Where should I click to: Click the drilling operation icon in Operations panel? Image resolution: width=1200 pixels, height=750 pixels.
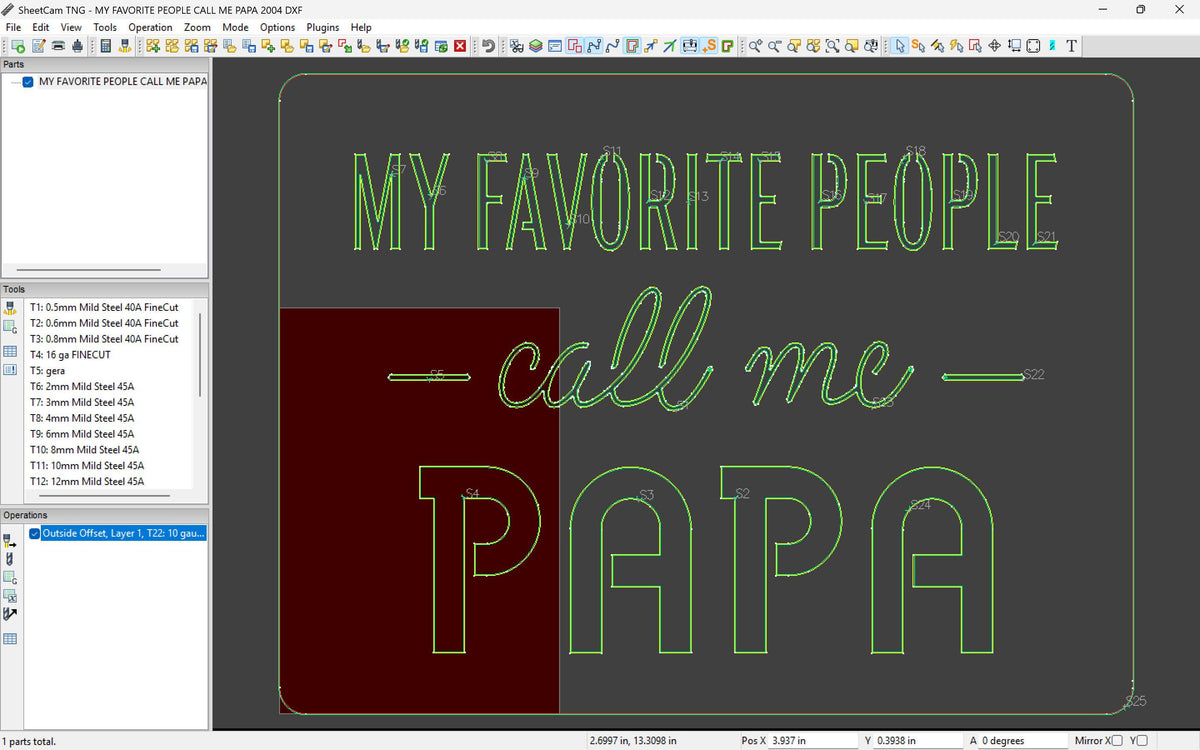point(10,558)
